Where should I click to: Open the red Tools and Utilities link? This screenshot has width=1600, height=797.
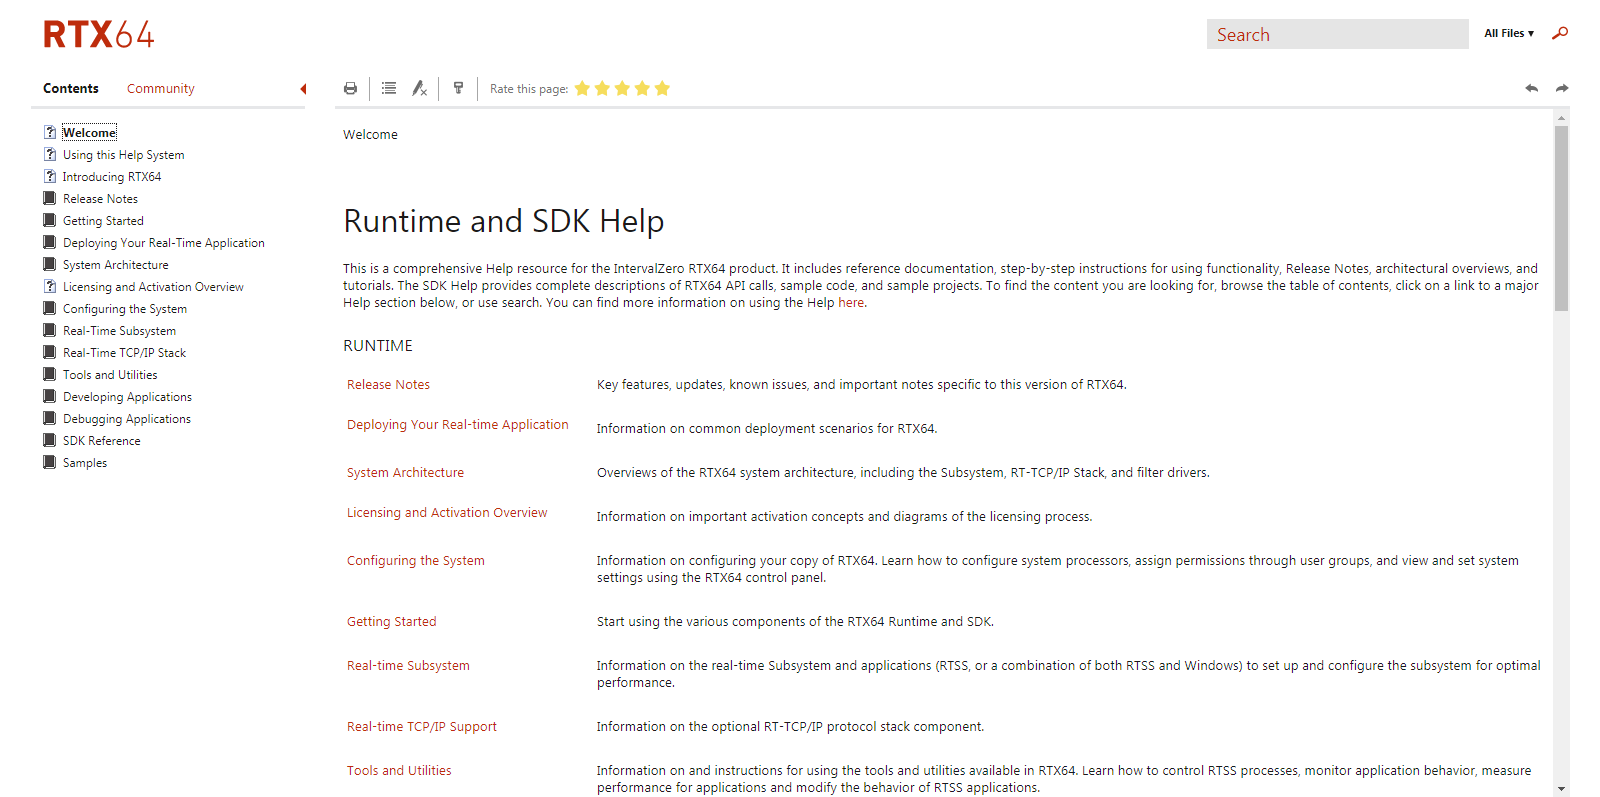(x=399, y=771)
